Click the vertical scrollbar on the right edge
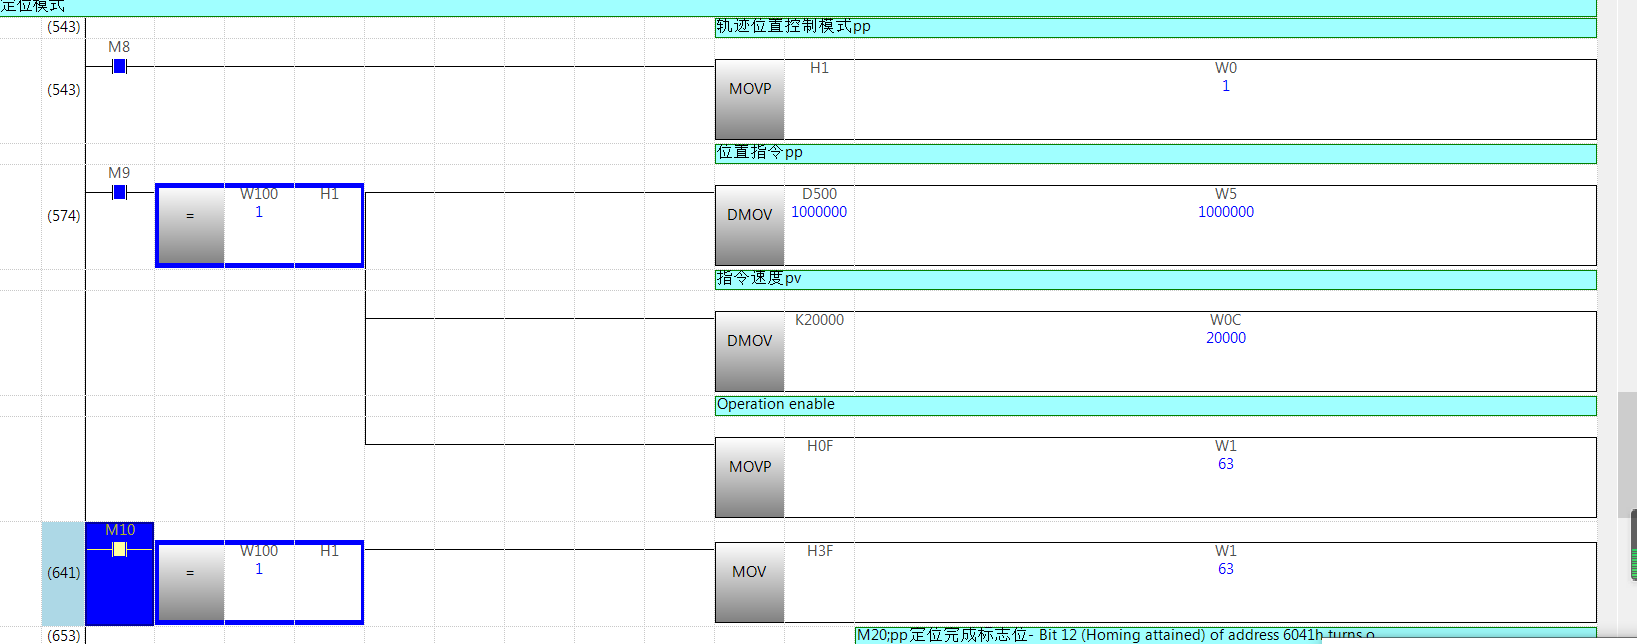1637x644 pixels. click(x=1627, y=455)
